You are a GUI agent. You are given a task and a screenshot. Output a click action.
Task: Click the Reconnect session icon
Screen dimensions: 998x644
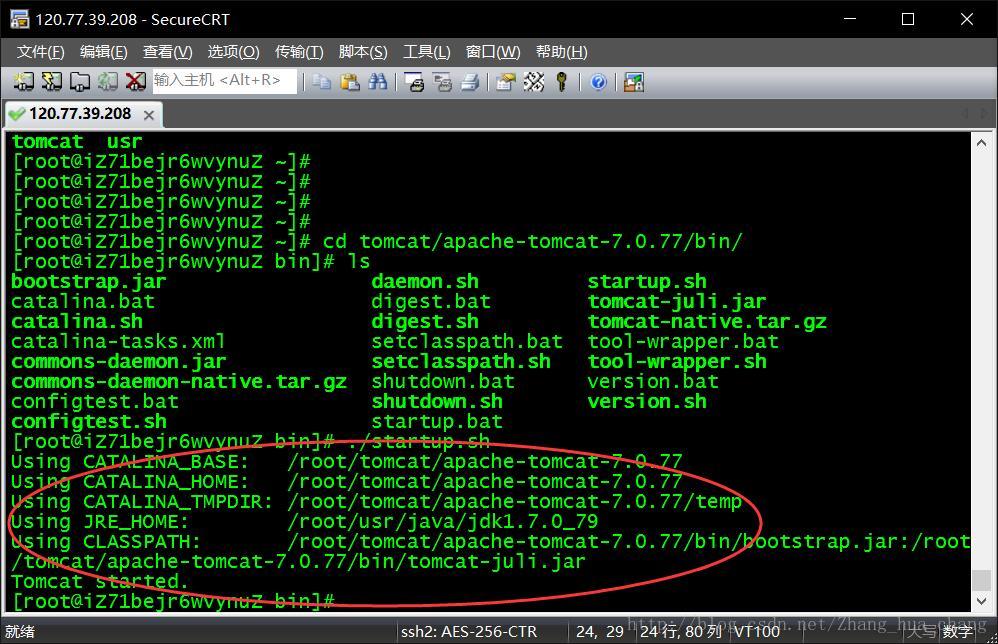[107, 81]
